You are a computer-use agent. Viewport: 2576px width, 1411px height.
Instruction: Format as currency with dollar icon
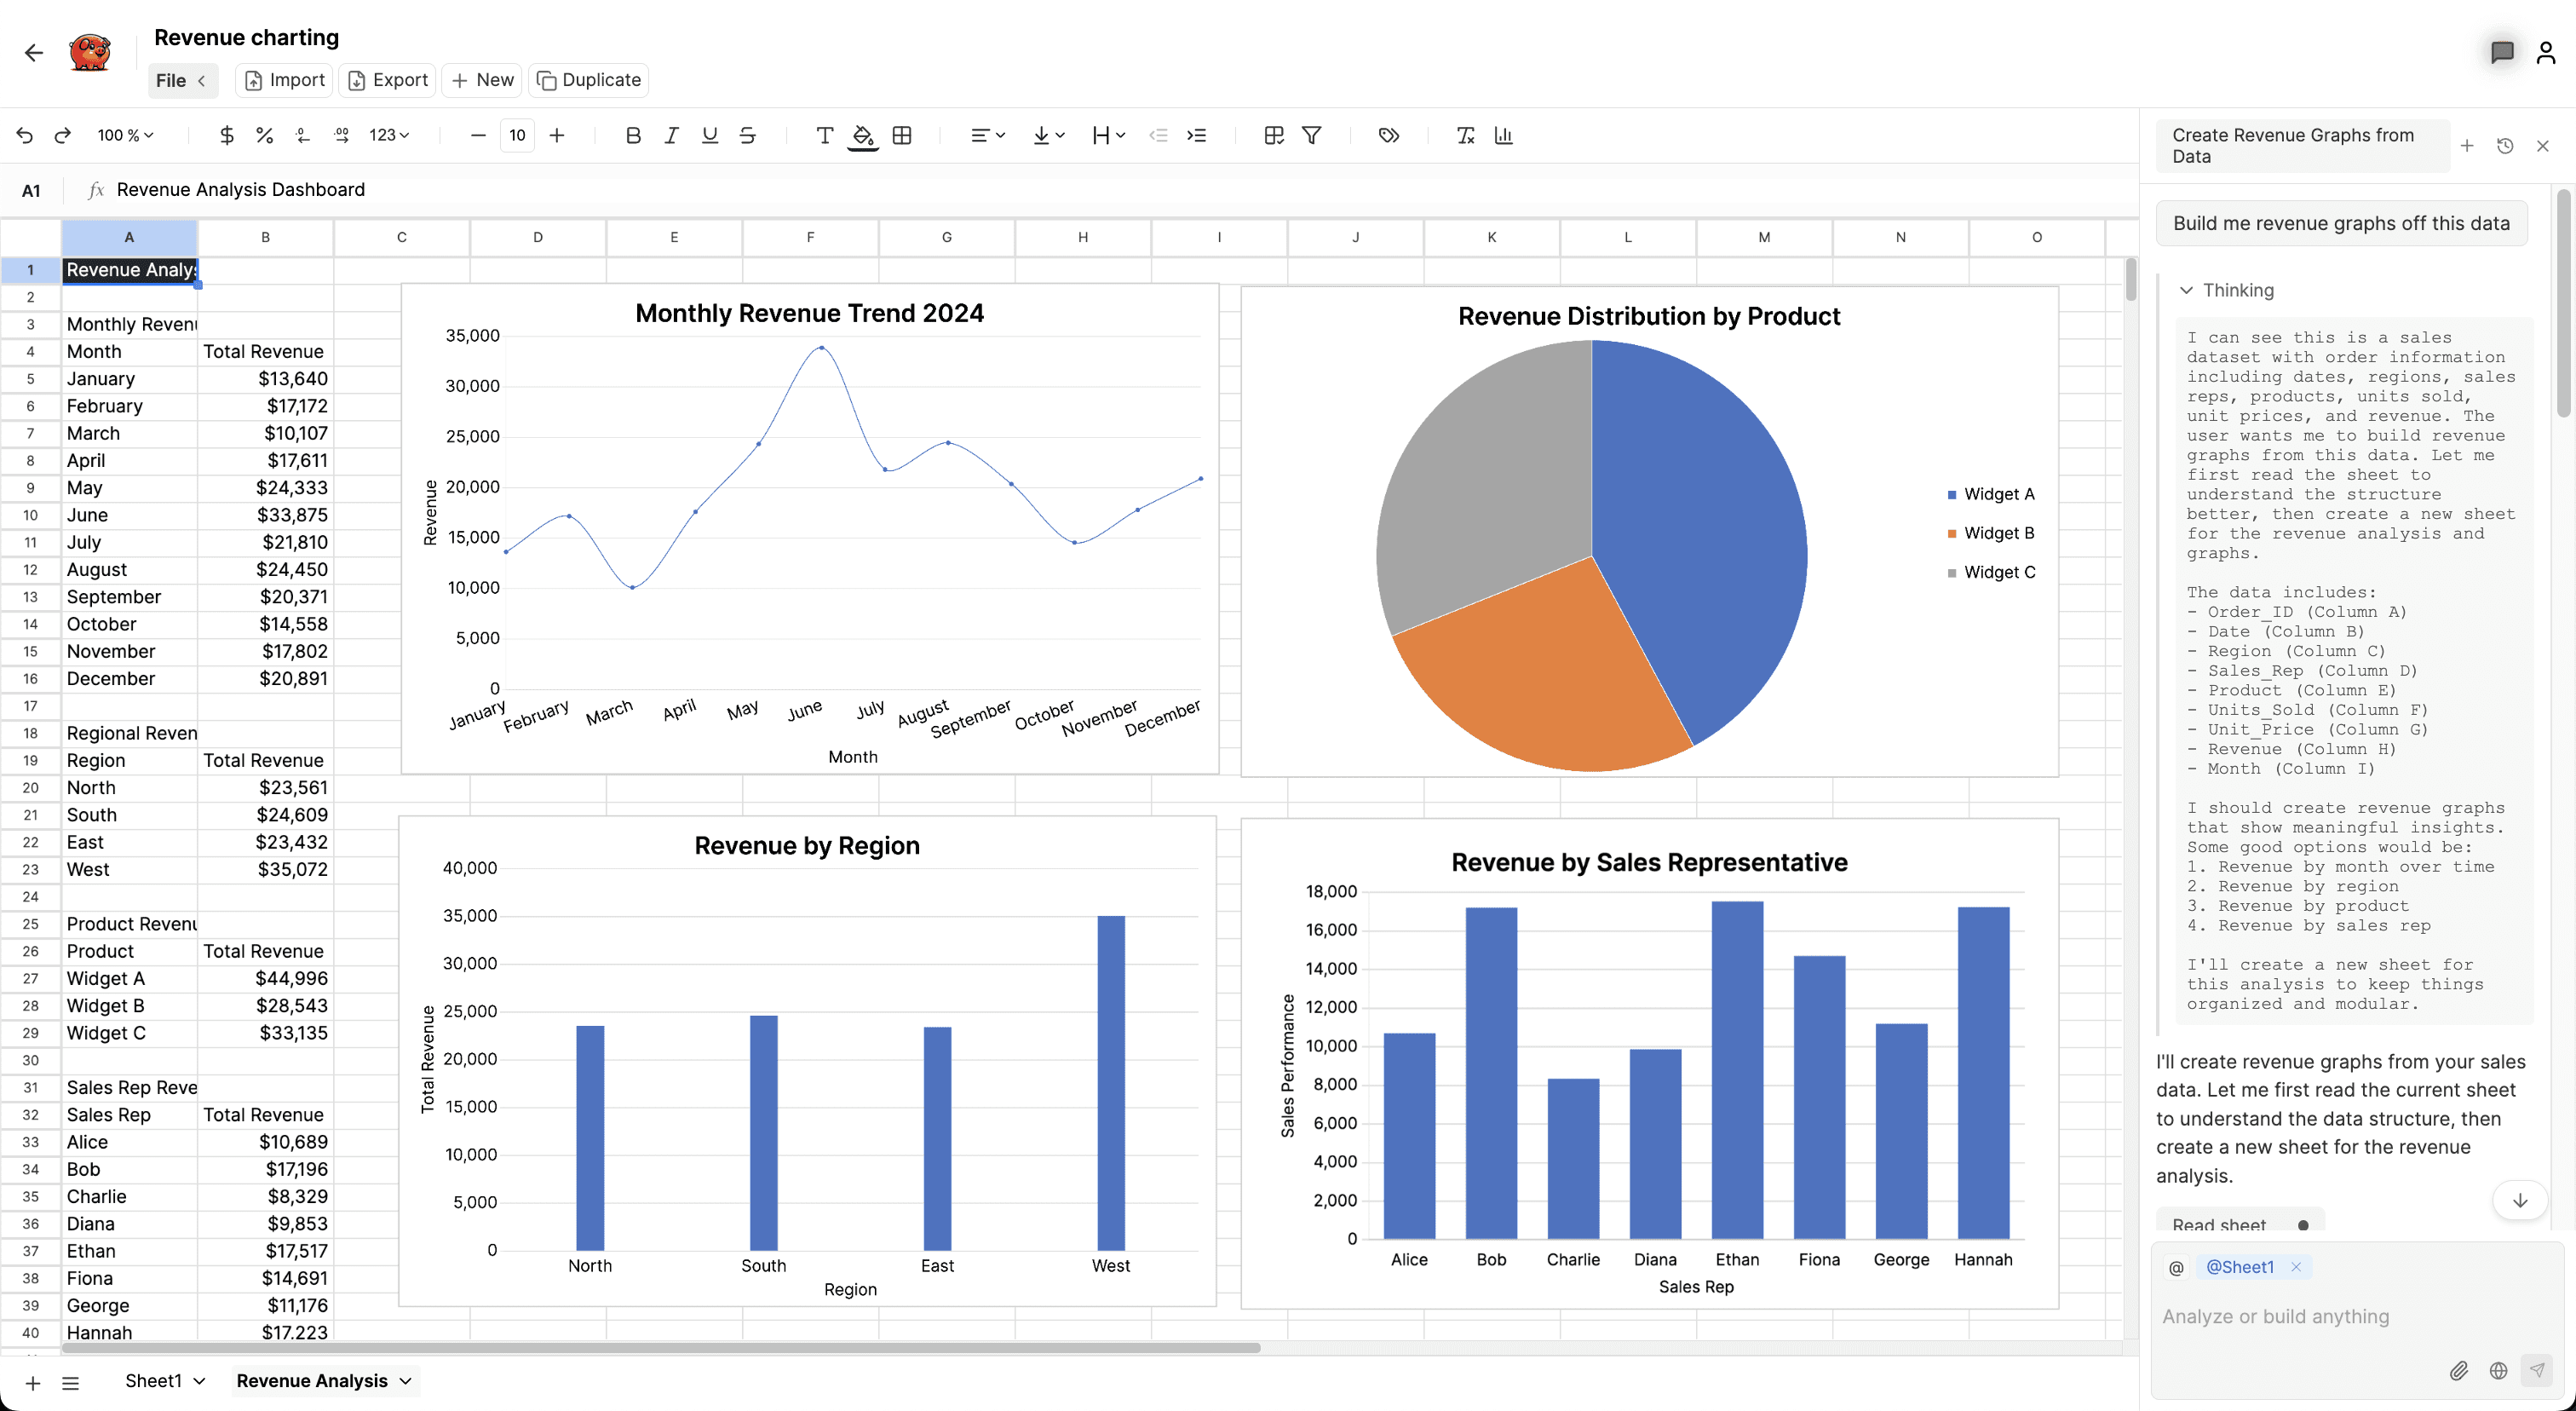click(x=226, y=135)
